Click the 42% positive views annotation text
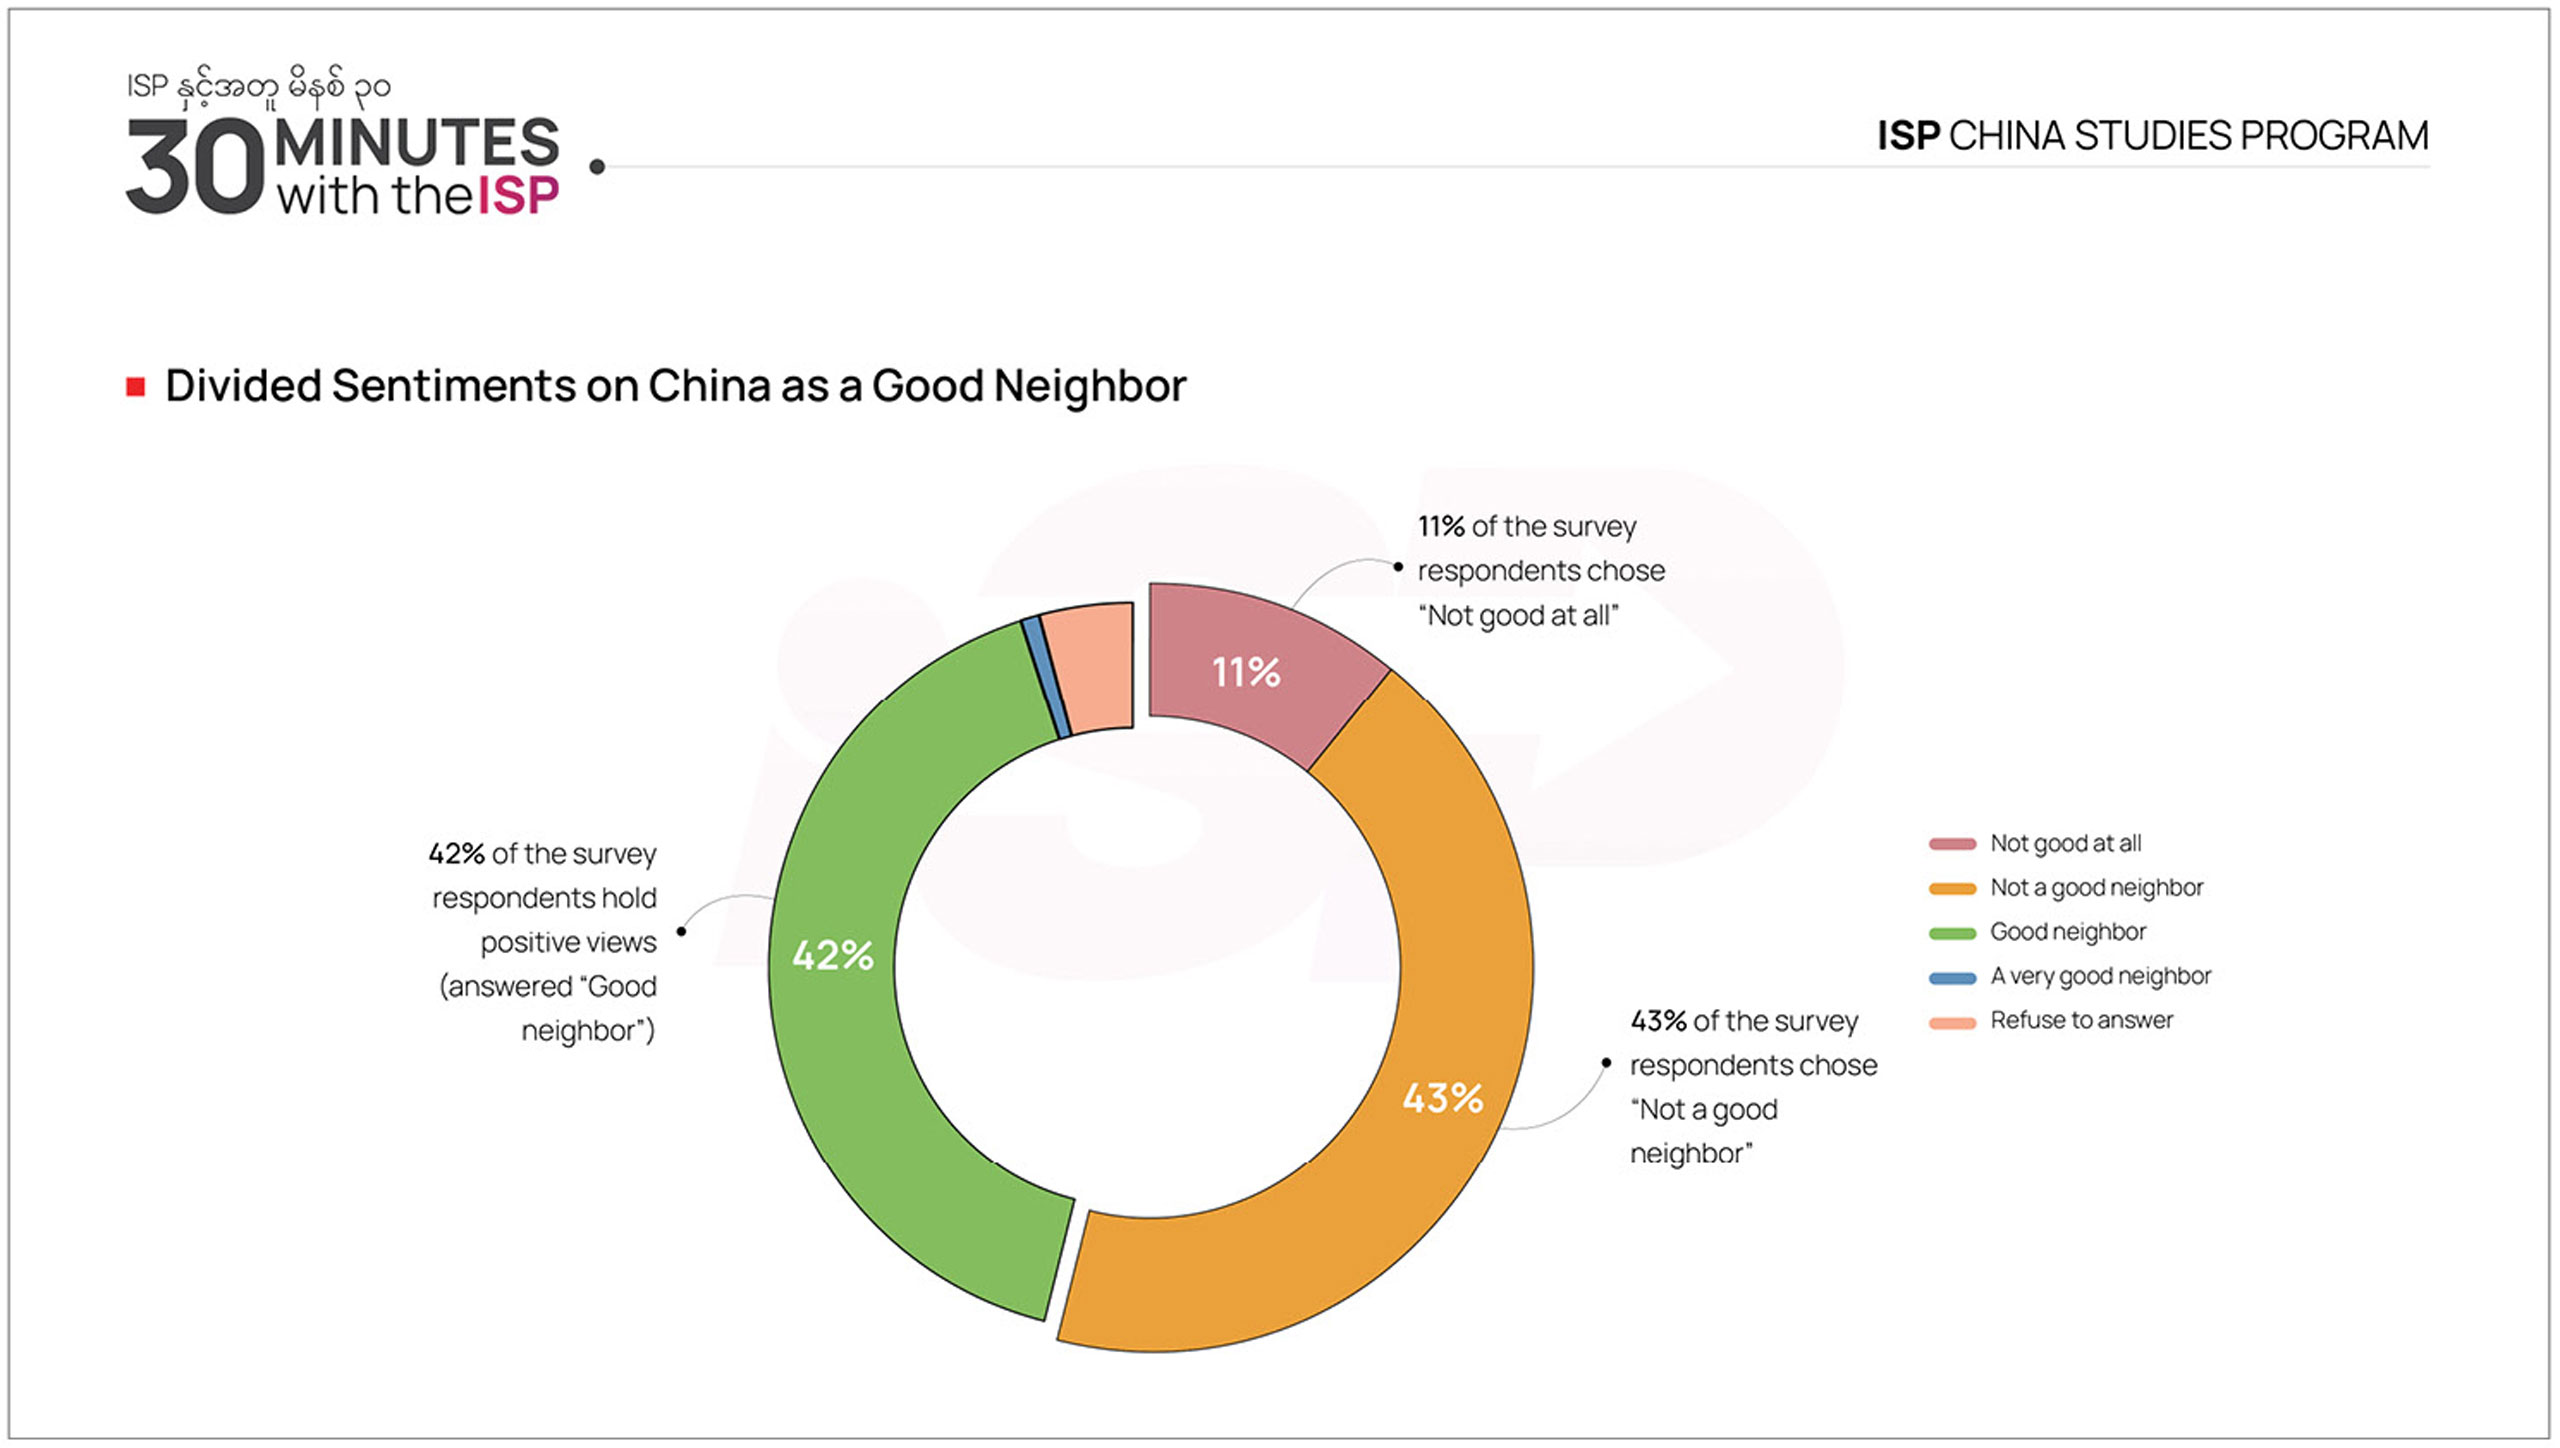The height and width of the screenshot is (1448, 2560). click(x=546, y=942)
